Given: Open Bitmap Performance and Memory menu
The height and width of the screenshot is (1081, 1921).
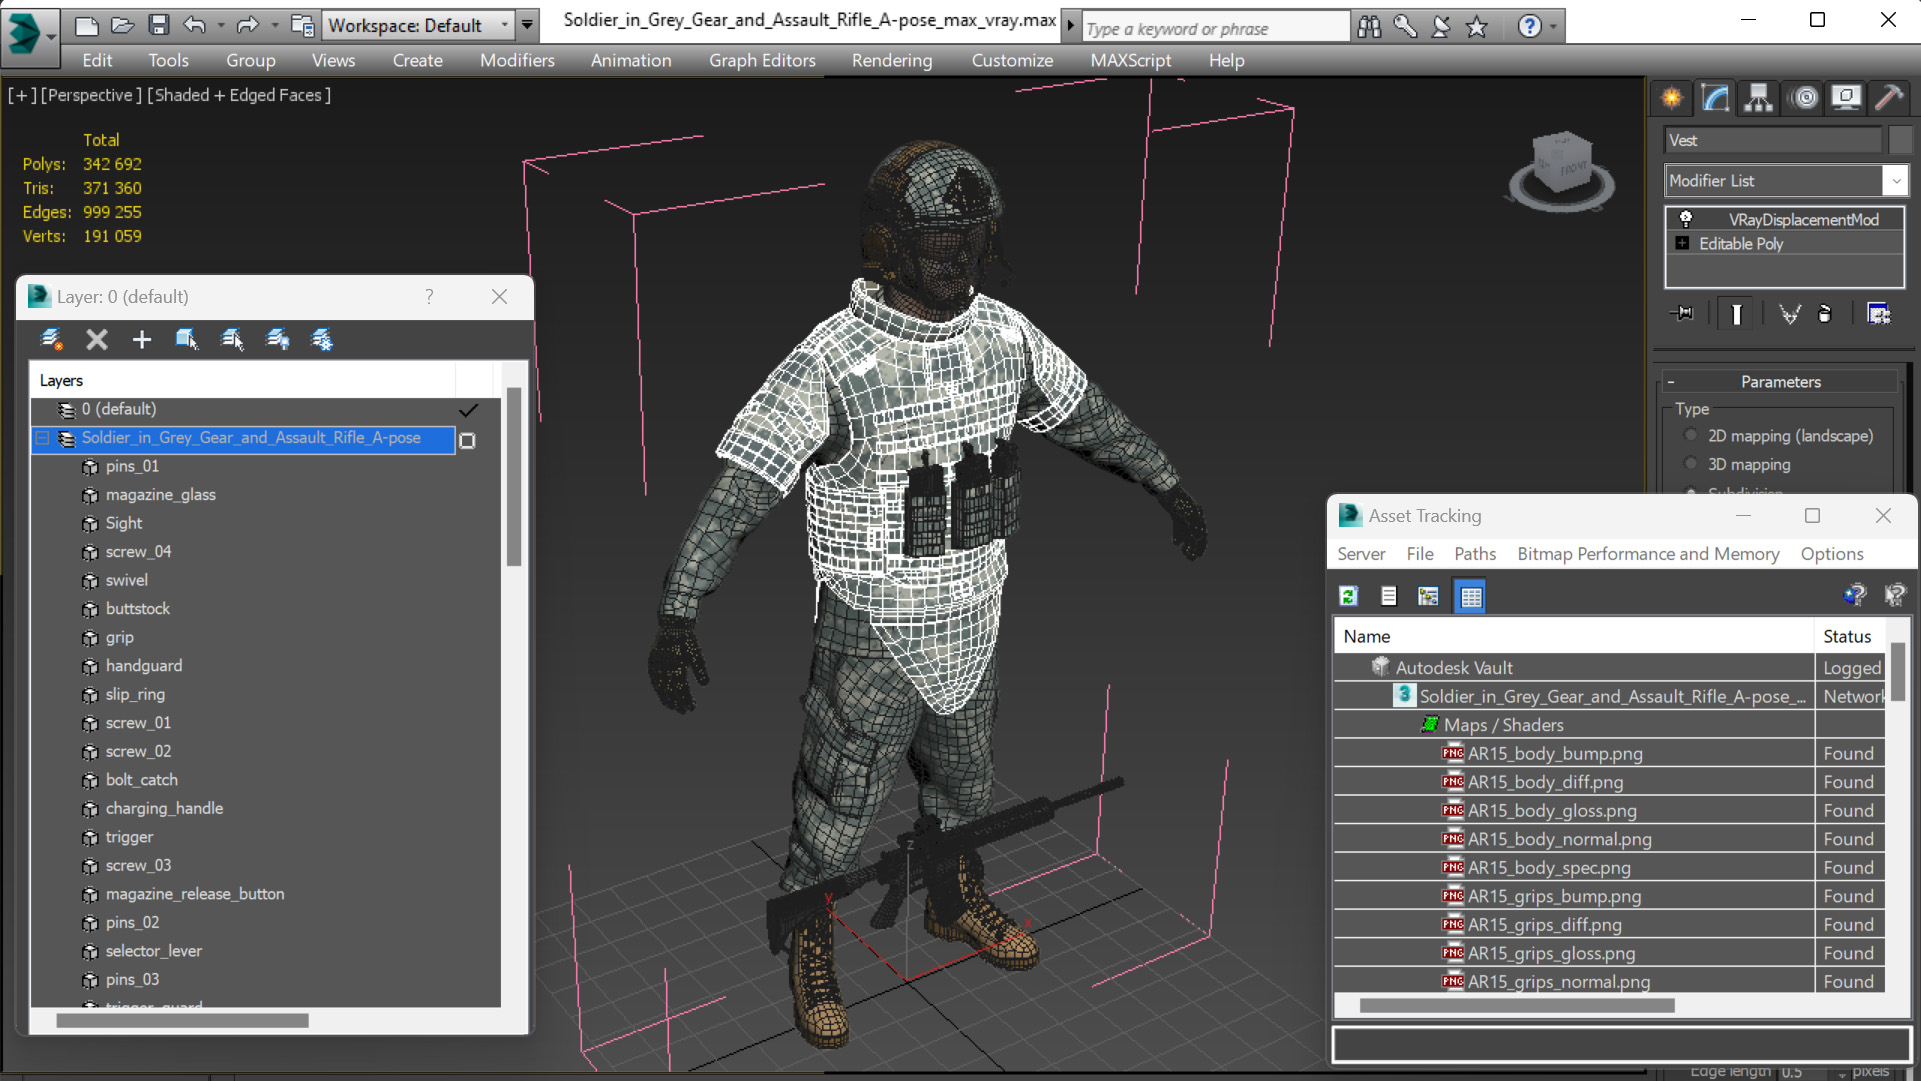Looking at the screenshot, I should pos(1647,554).
